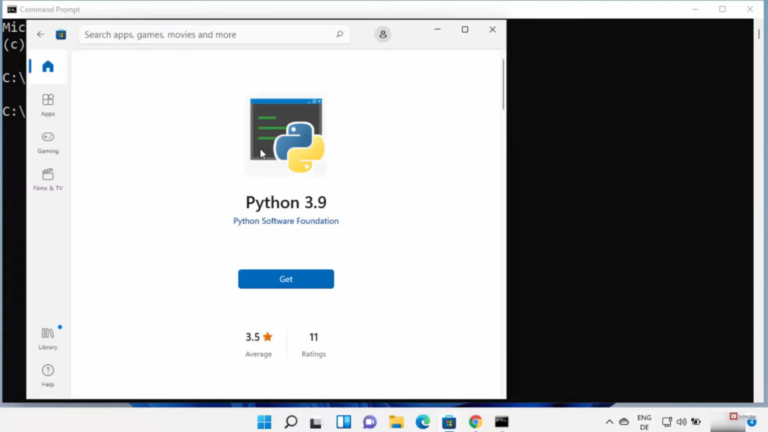The image size is (768, 432).
Task: Open the Windows Start menu
Action: point(264,422)
